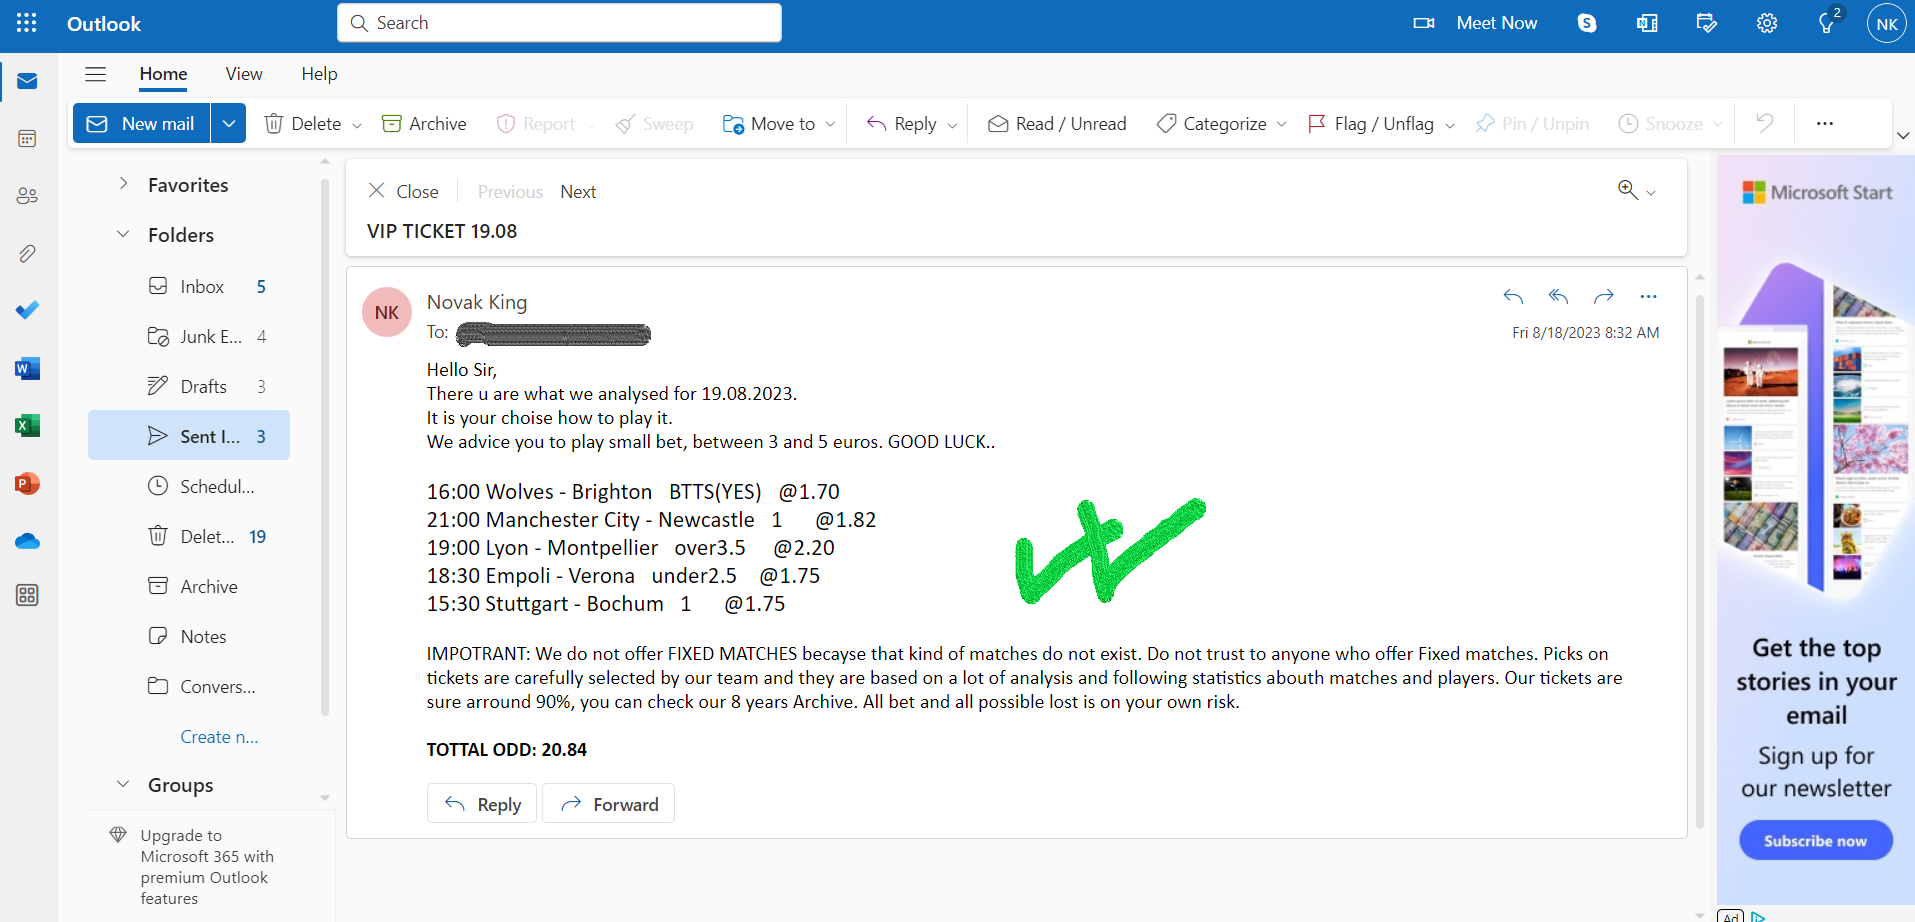
Task: Open People contacts in the app rail
Action: click(x=27, y=196)
